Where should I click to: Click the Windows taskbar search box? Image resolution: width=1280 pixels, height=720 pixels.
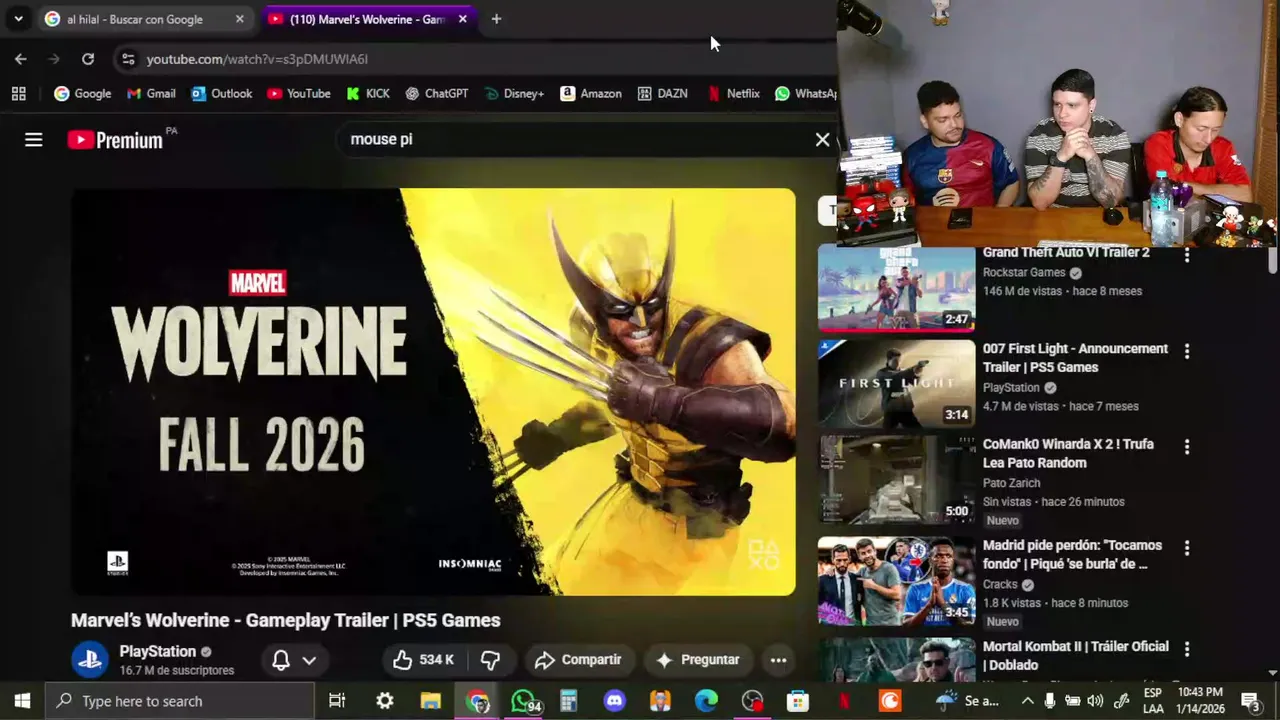180,701
